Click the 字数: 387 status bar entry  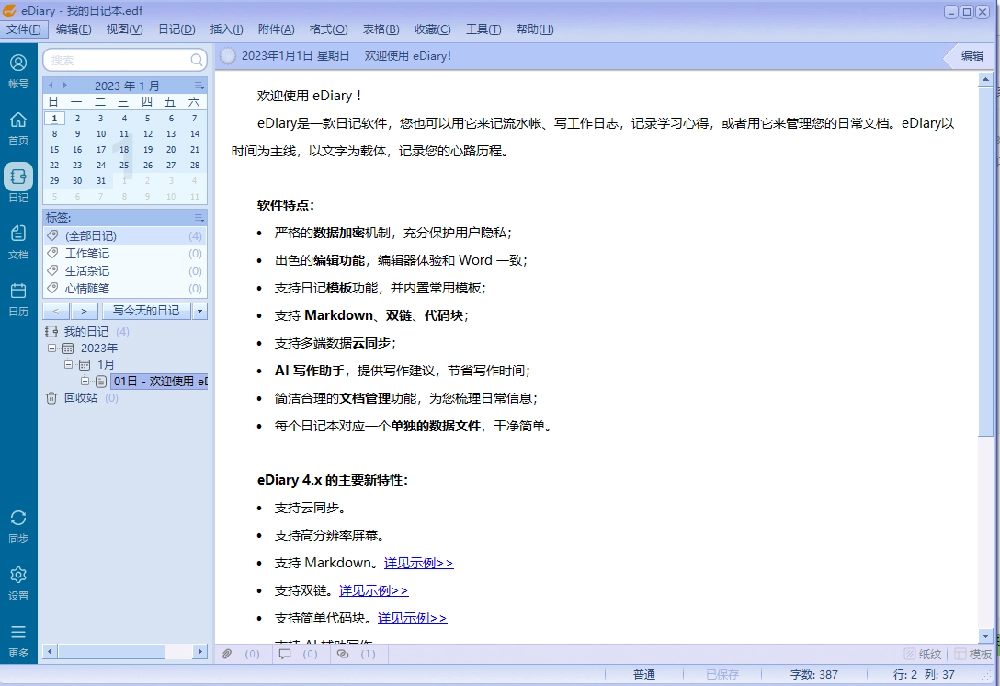tap(814, 675)
